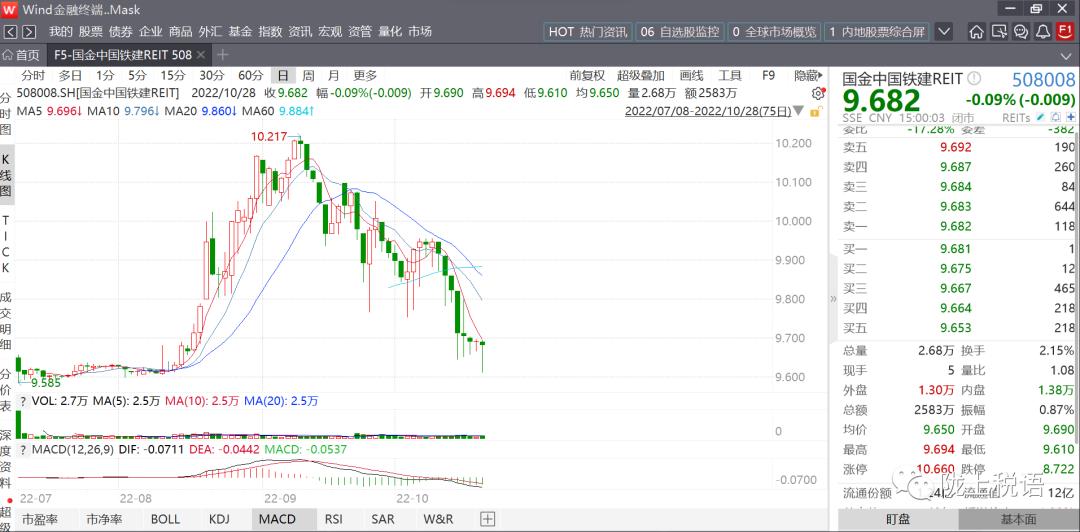Select the KDJ indicator tab
This screenshot has width=1080, height=532.
219,520
